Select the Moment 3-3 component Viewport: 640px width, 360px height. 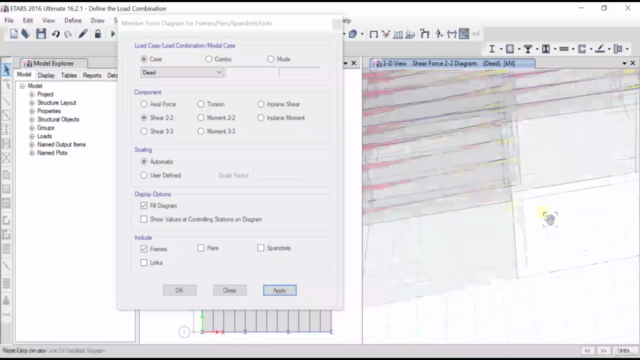(200, 131)
